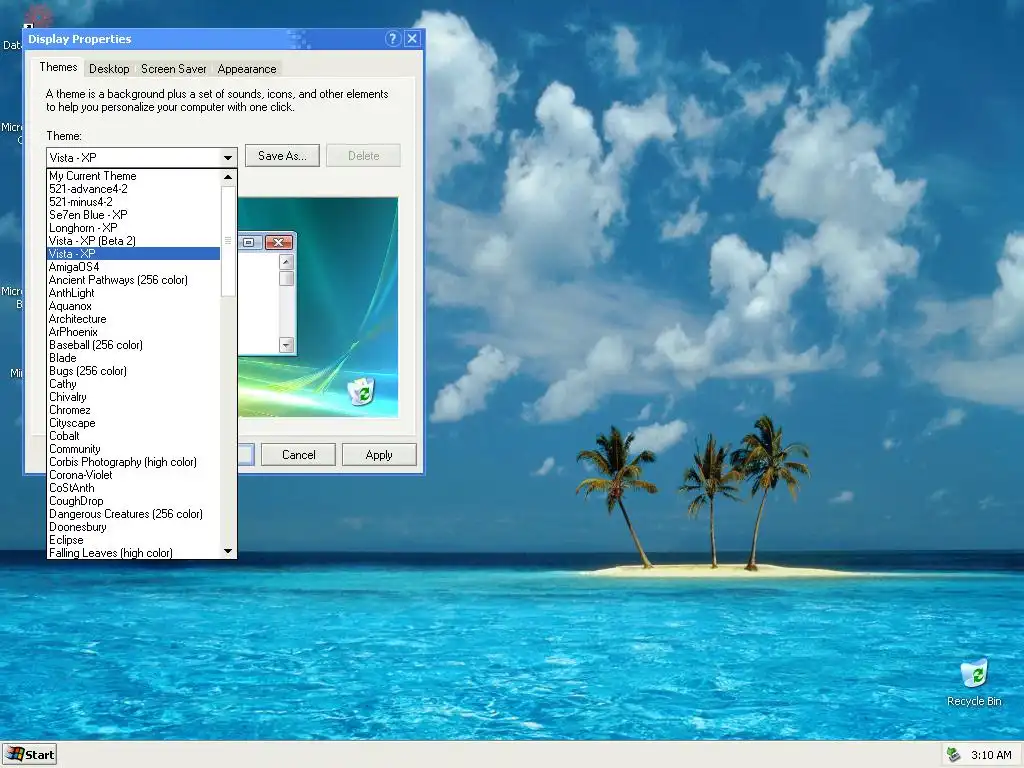1024x768 pixels.
Task: Select Baseball (256 color) theme
Action: (x=134, y=345)
